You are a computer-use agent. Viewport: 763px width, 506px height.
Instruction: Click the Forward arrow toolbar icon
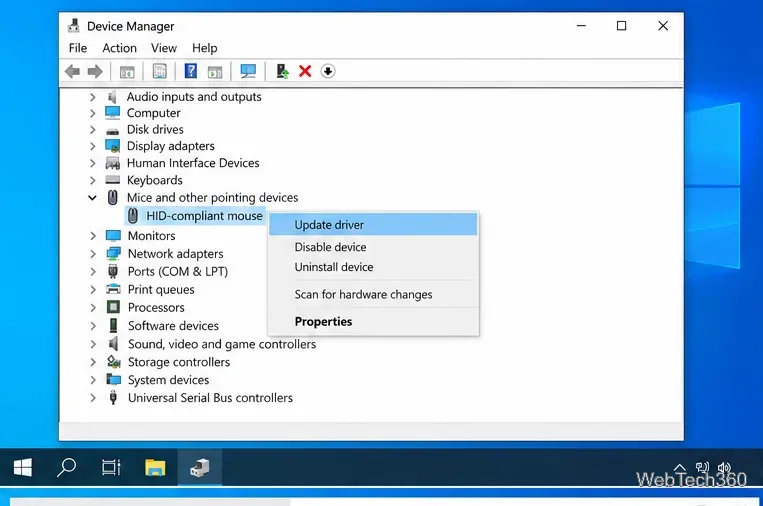95,72
